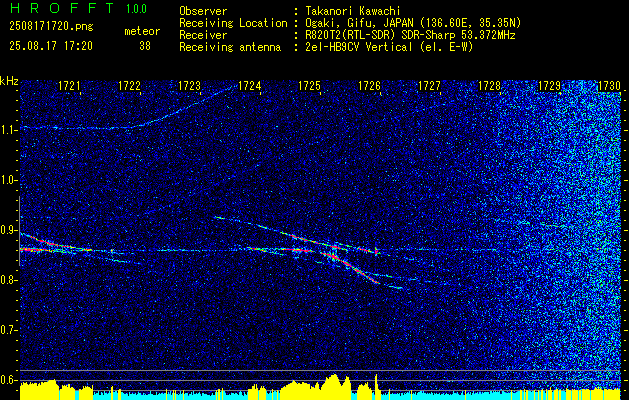Select the filename 2508171720.png
The image size is (629, 400).
tap(51, 27)
